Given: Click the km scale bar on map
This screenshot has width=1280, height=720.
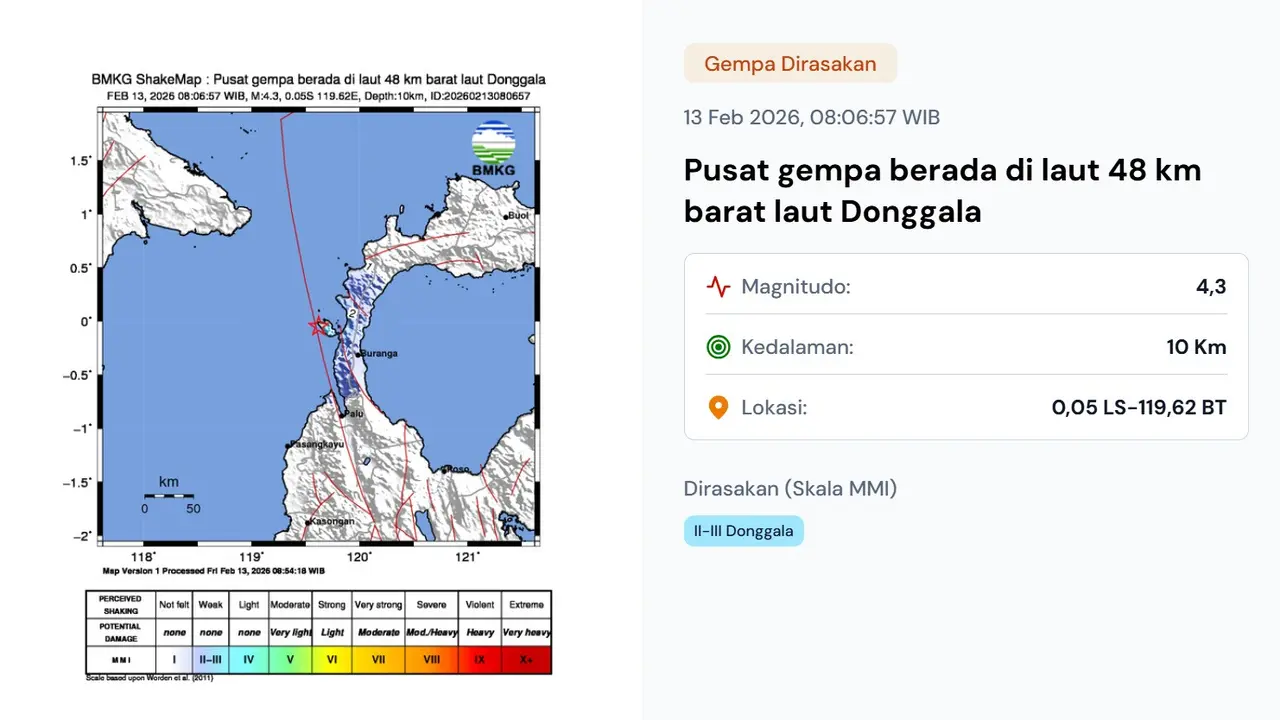Looking at the screenshot, I should click(x=169, y=495).
